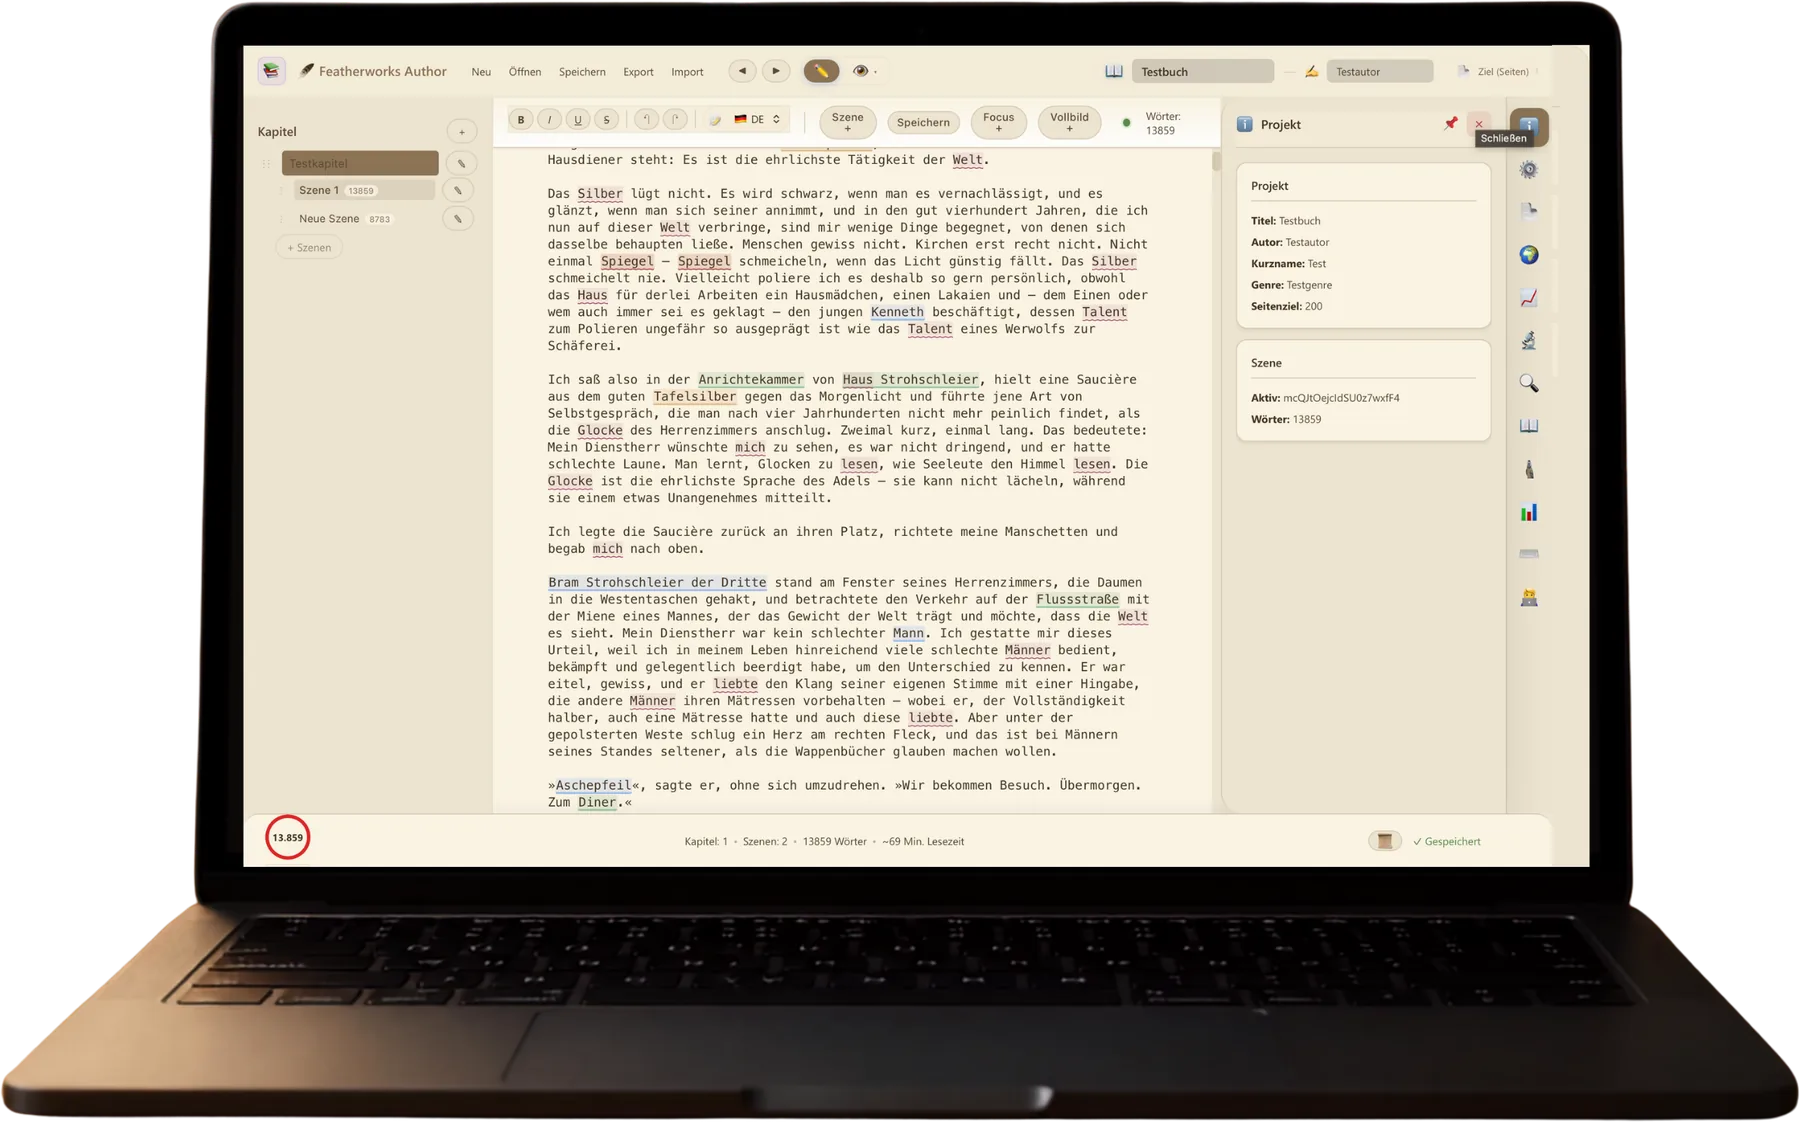
Task: Open the microscope analysis icon
Action: pos(1529,341)
